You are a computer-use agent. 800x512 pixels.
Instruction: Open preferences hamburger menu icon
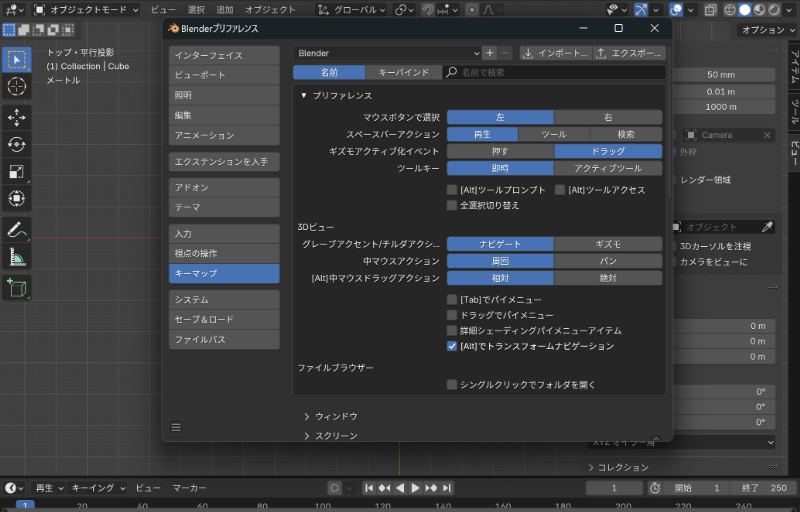176,427
